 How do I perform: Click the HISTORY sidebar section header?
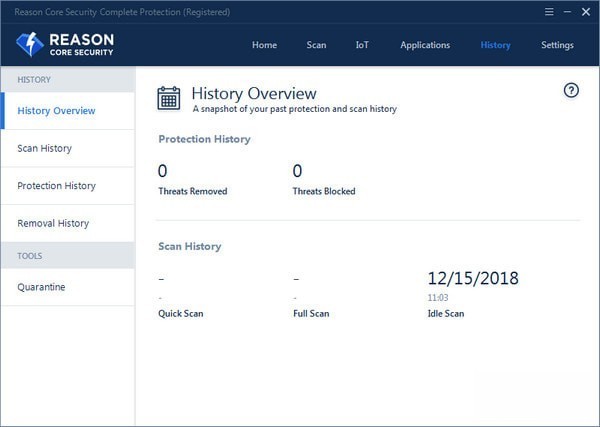(34, 80)
